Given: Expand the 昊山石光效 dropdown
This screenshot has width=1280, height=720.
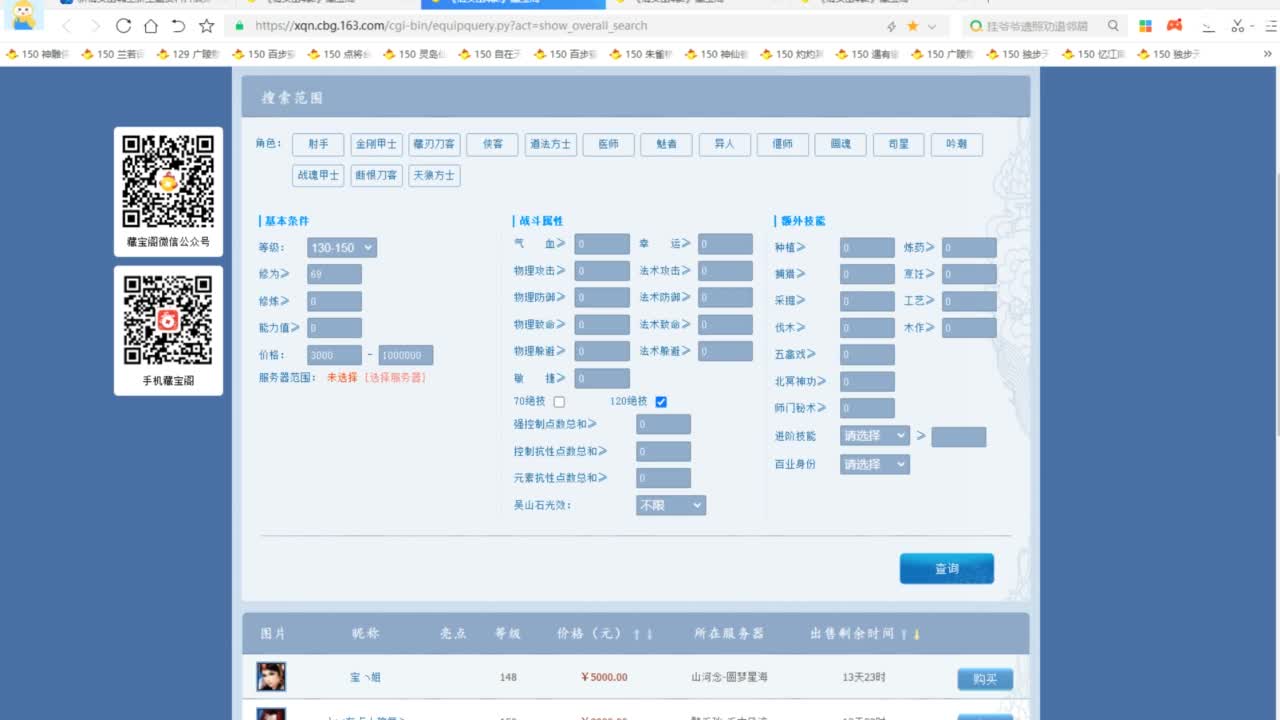Looking at the screenshot, I should coord(670,506).
